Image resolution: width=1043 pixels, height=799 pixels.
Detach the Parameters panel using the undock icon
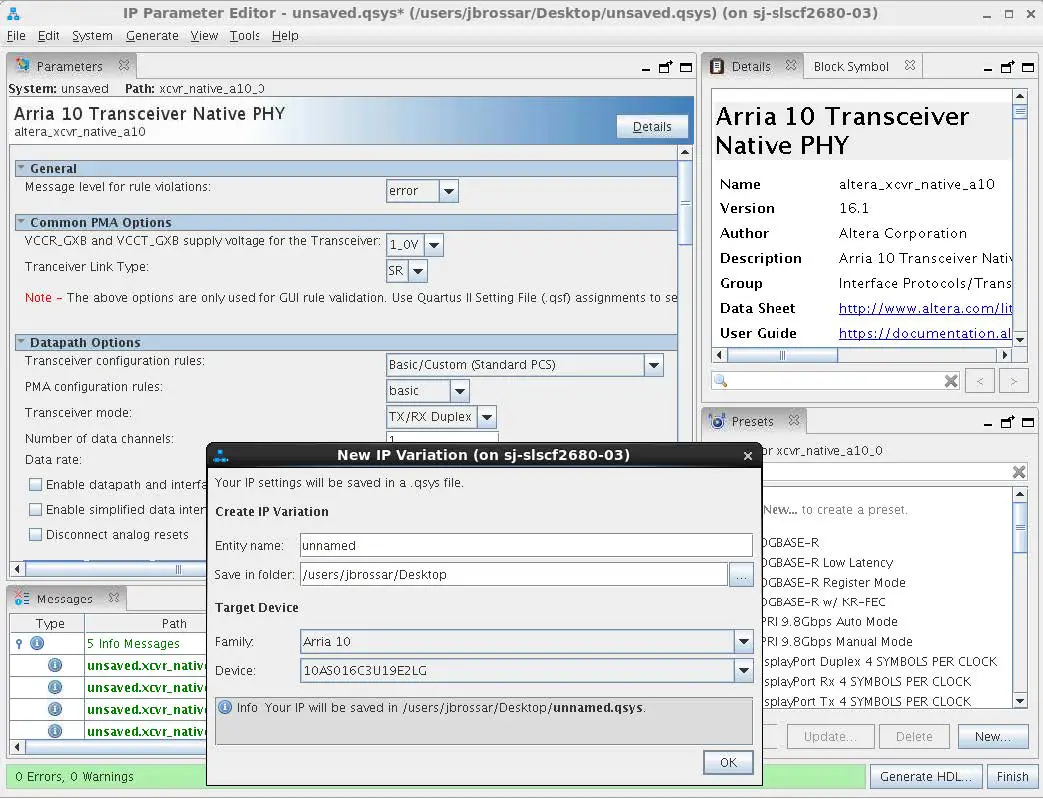pyautogui.click(x=665, y=67)
